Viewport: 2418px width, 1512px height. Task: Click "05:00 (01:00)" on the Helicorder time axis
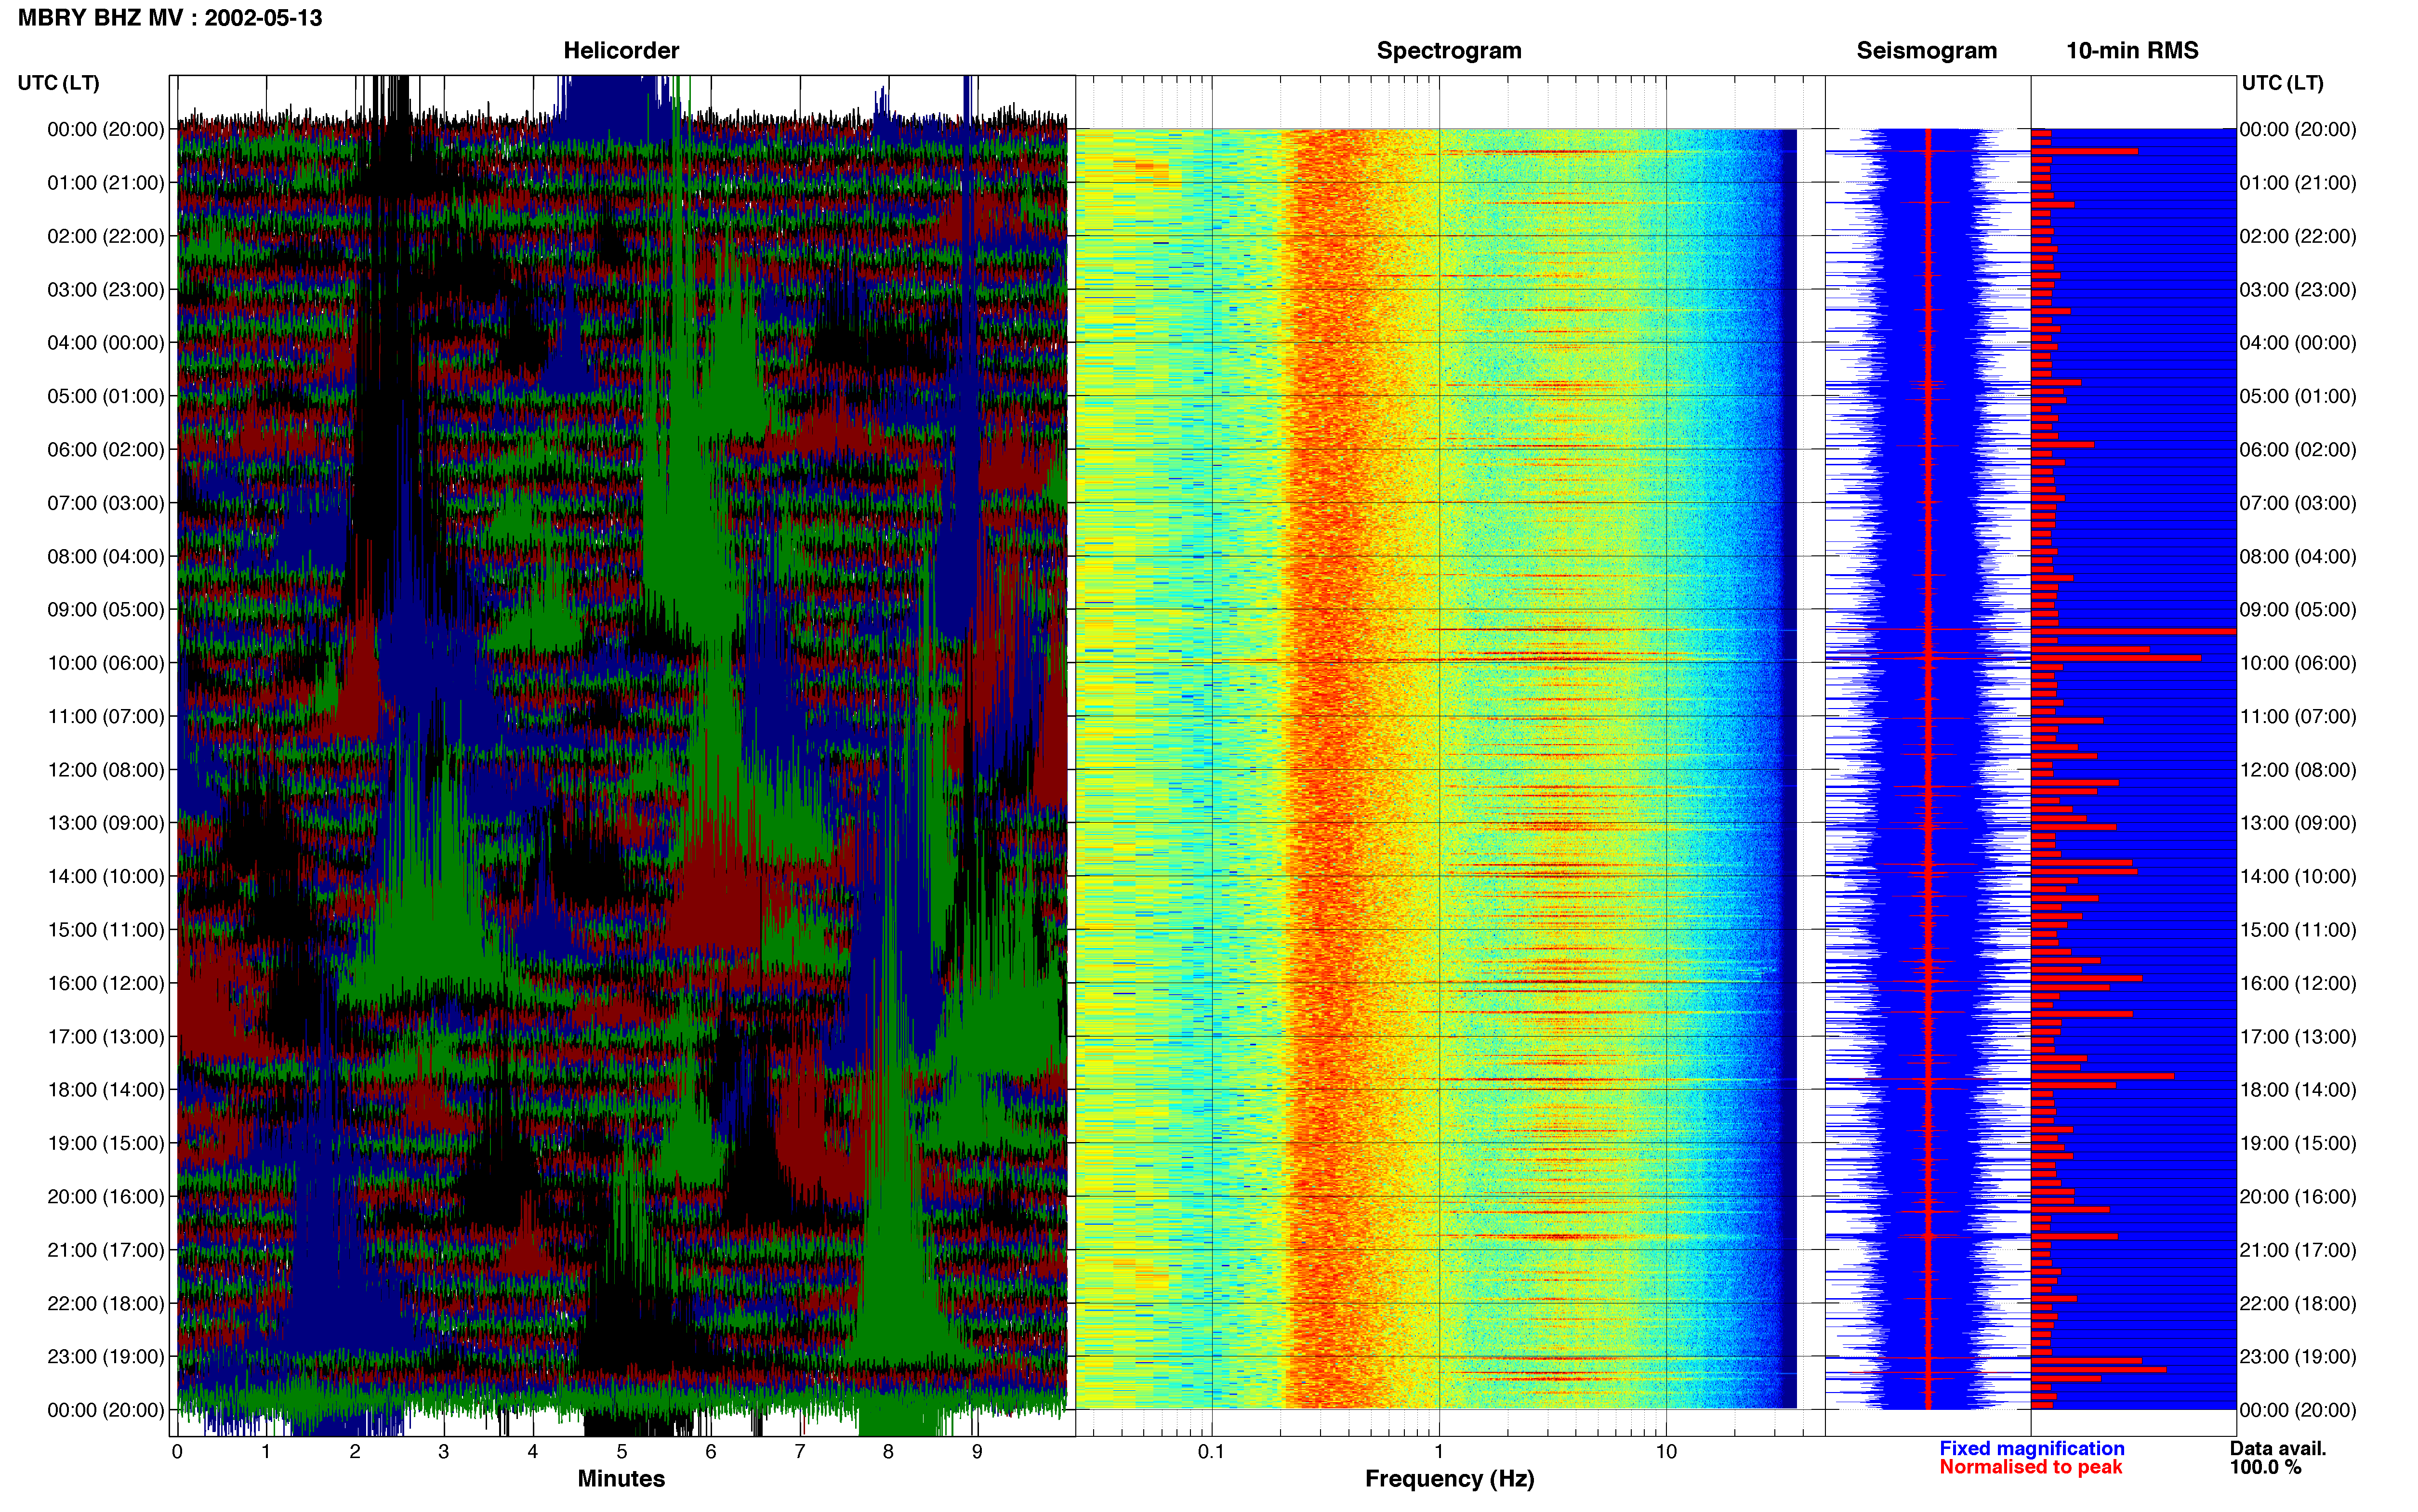pos(106,397)
